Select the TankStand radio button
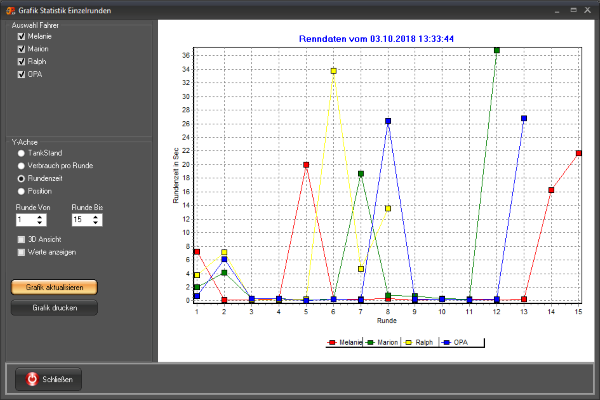 point(21,153)
